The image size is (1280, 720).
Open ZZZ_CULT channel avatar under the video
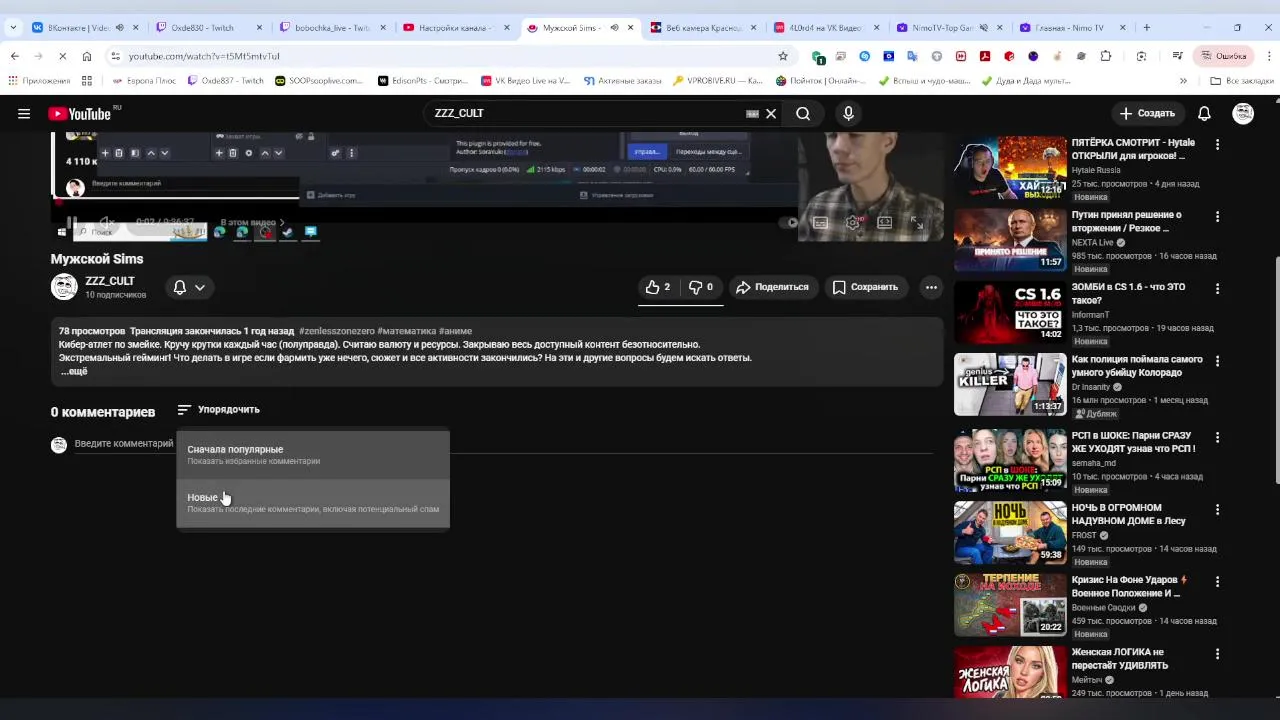pyautogui.click(x=64, y=287)
